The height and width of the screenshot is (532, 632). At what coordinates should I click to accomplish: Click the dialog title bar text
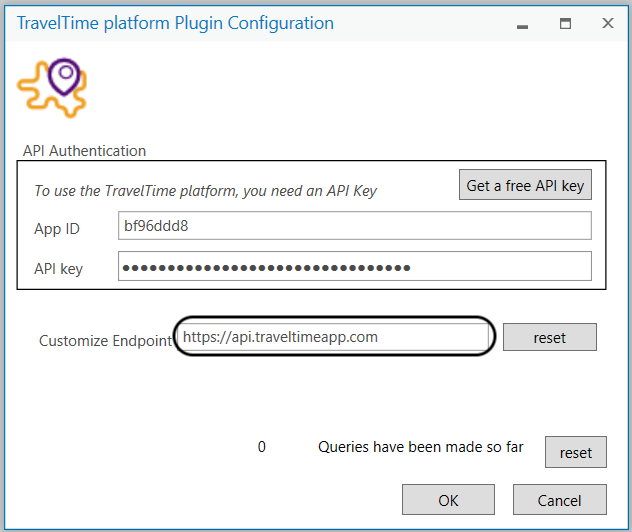(175, 23)
